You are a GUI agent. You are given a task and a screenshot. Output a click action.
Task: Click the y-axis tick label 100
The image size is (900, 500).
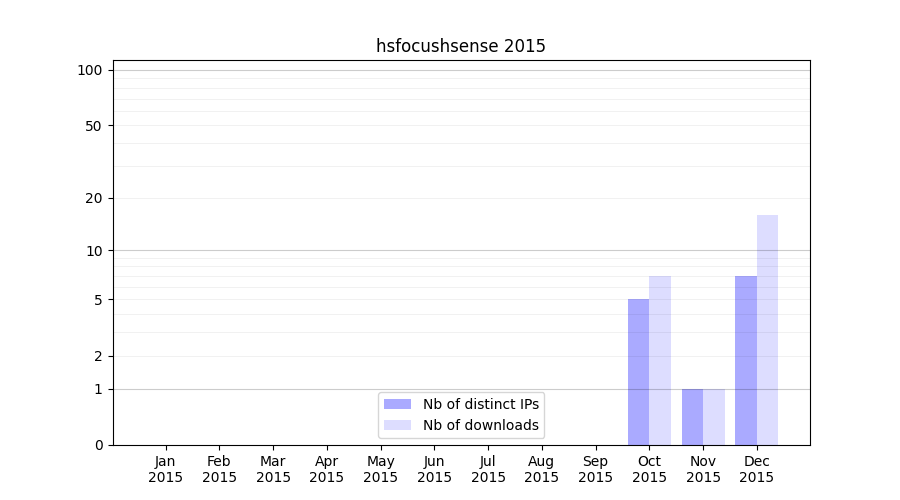(90, 70)
